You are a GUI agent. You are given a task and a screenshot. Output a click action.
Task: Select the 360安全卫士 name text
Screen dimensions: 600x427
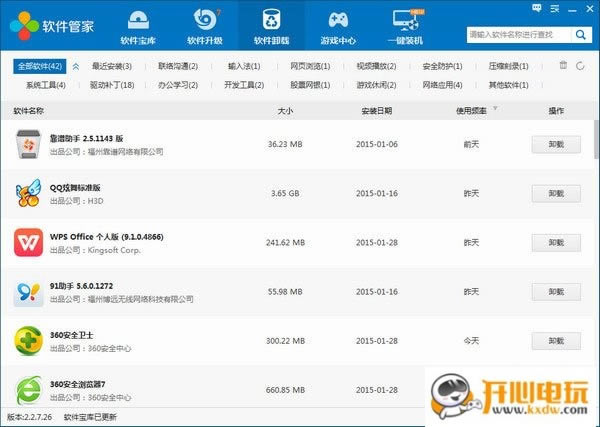pyautogui.click(x=72, y=335)
